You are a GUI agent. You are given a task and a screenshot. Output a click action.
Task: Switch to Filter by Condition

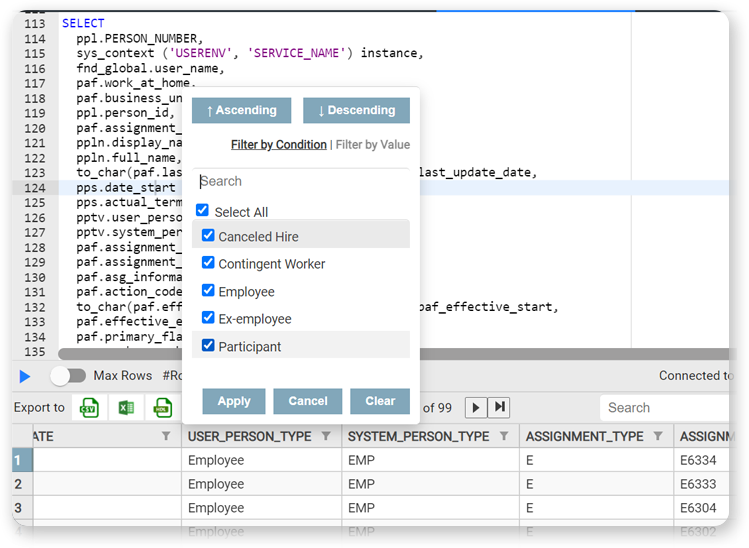point(279,145)
